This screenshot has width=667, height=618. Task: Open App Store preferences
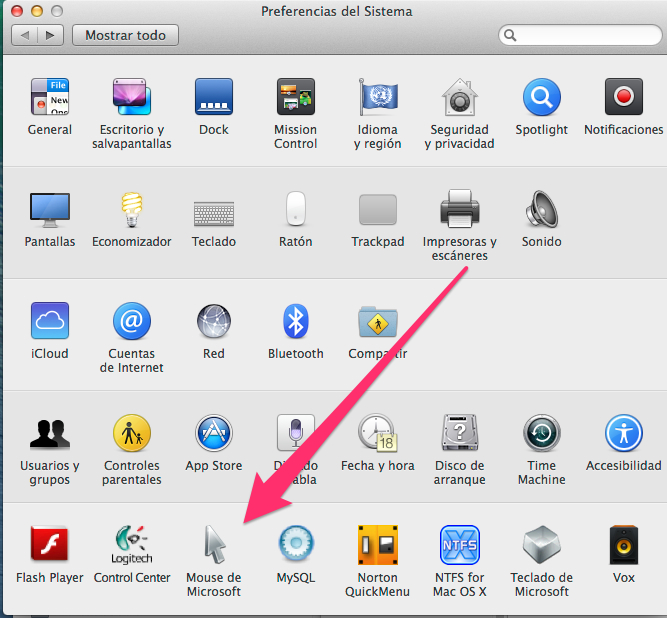[214, 433]
